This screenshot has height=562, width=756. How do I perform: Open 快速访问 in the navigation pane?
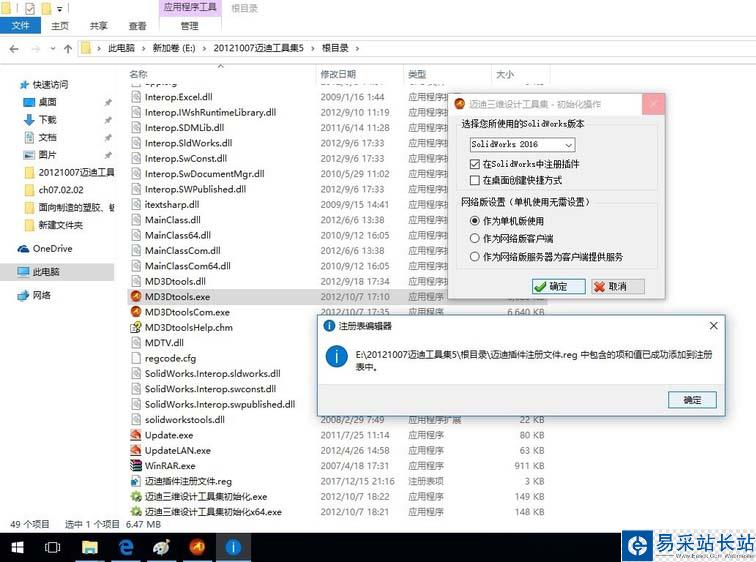point(50,85)
